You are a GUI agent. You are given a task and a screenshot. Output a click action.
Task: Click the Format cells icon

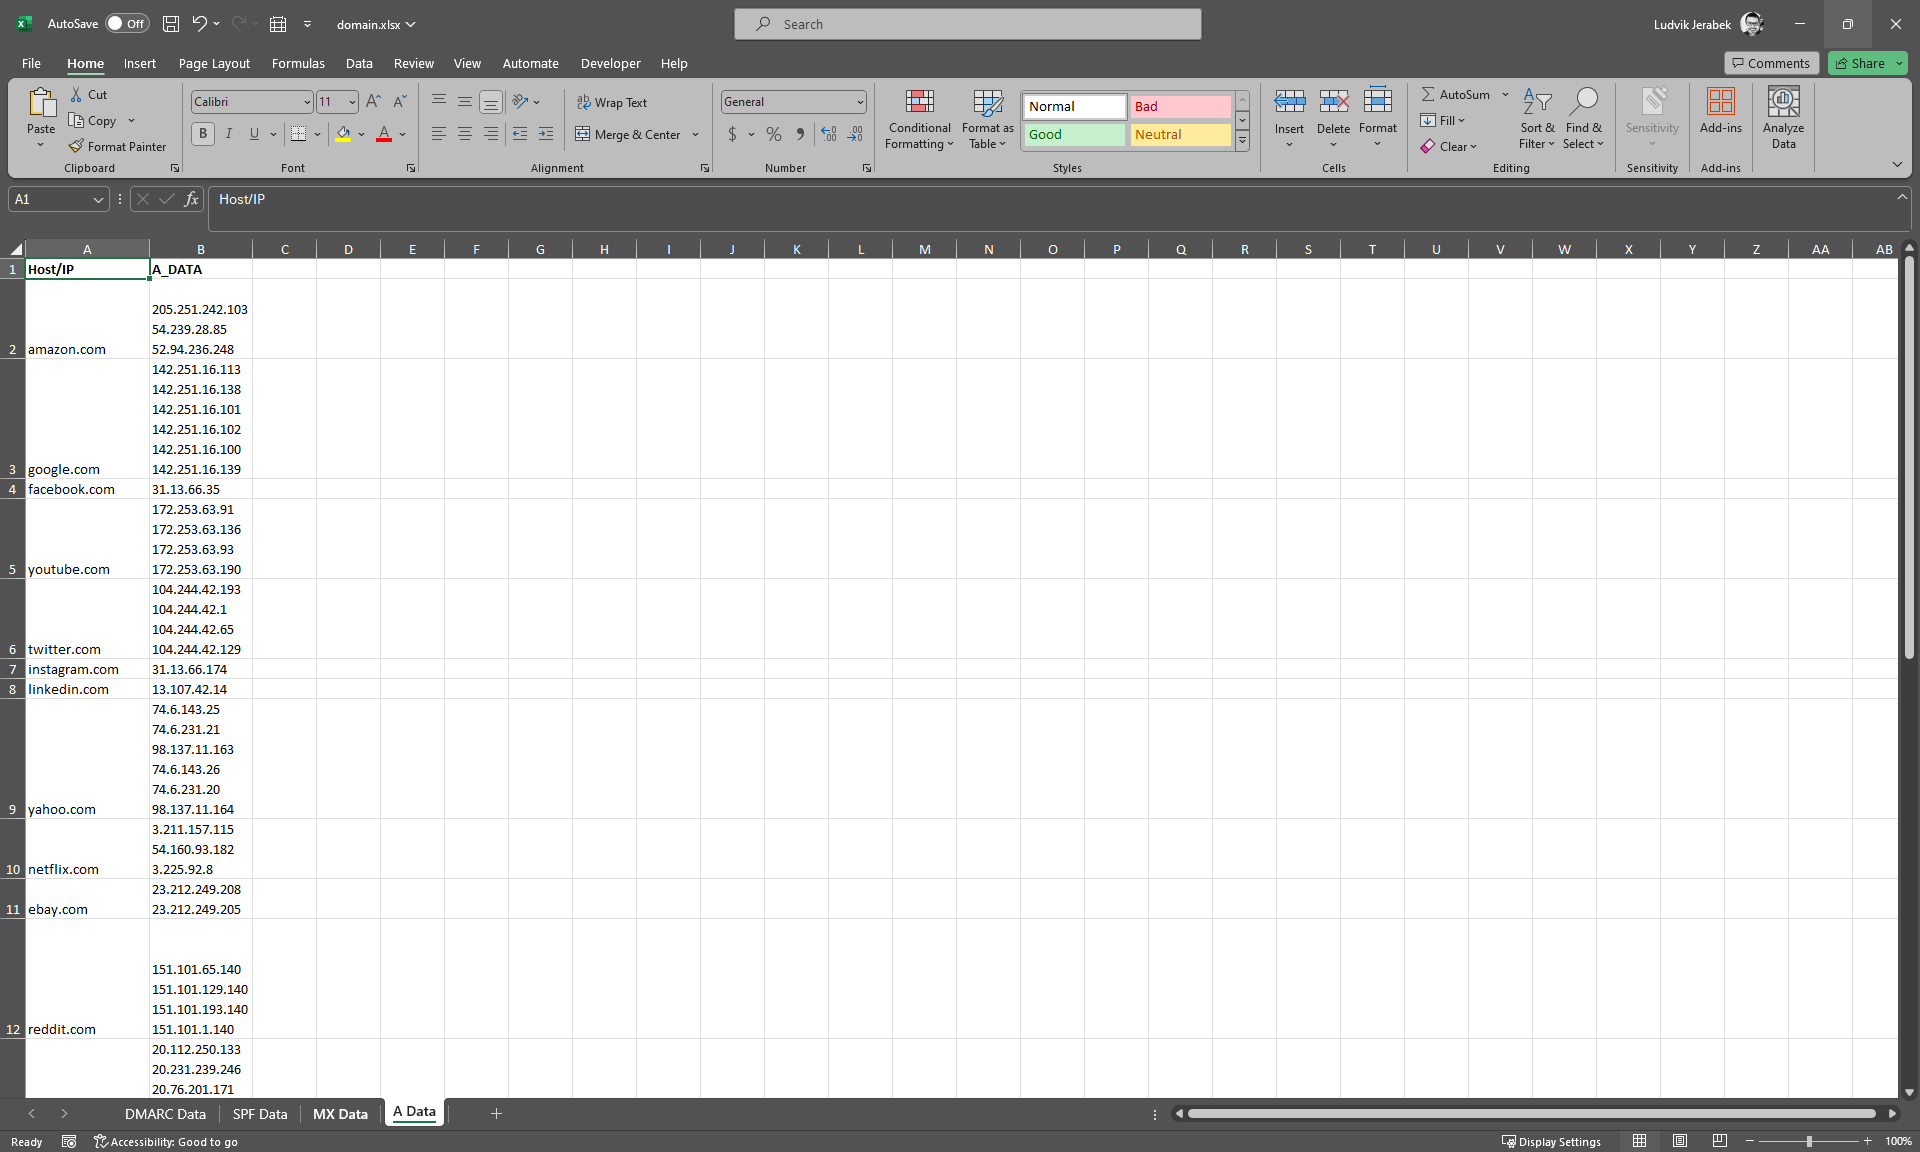click(x=1378, y=101)
